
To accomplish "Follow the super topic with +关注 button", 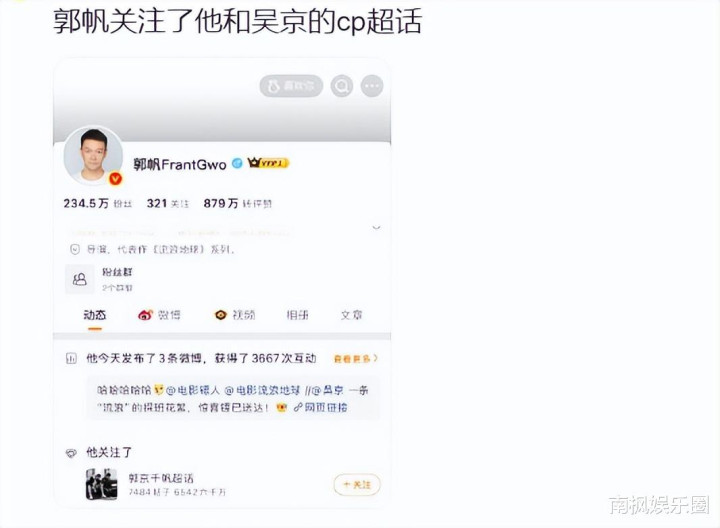I will [x=357, y=484].
